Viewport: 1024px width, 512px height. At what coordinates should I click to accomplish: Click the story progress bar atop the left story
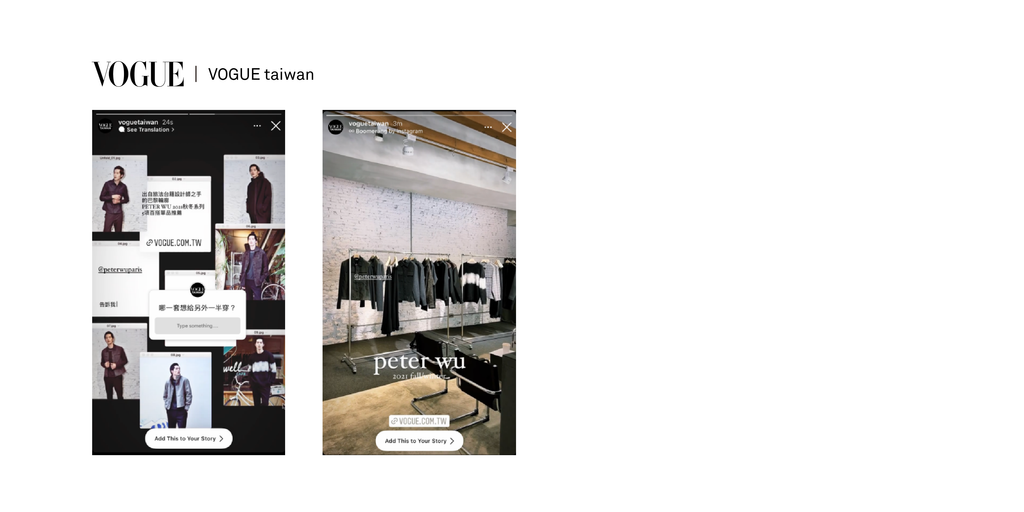[188, 114]
